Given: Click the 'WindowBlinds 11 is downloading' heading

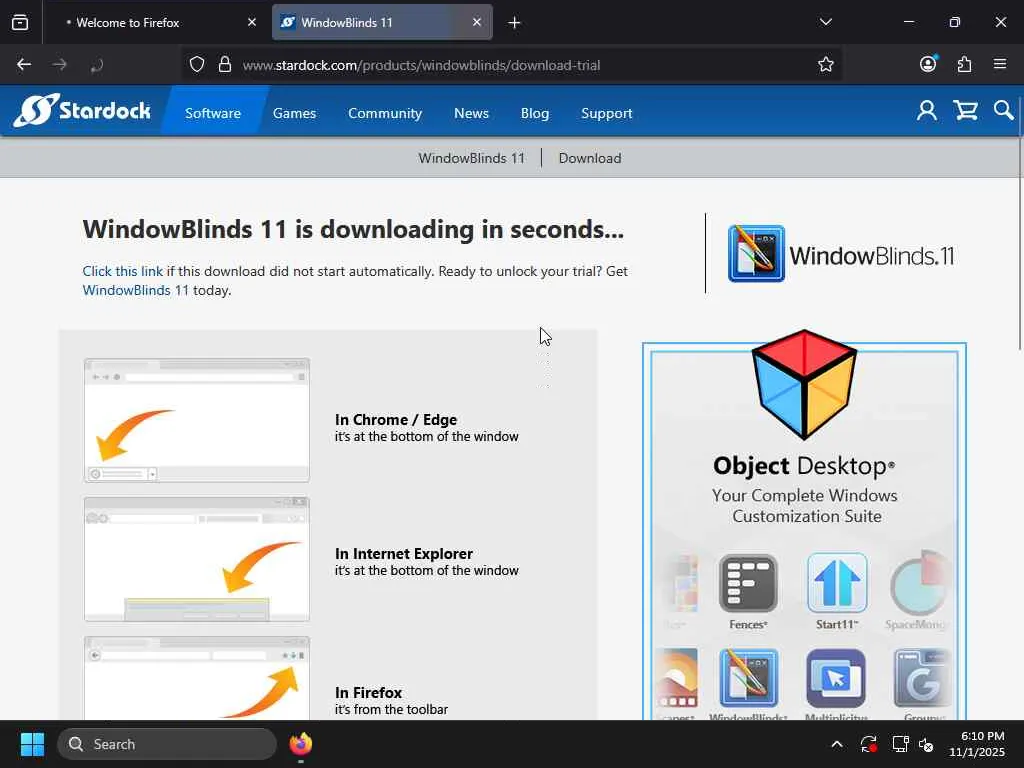Looking at the screenshot, I should [x=353, y=229].
